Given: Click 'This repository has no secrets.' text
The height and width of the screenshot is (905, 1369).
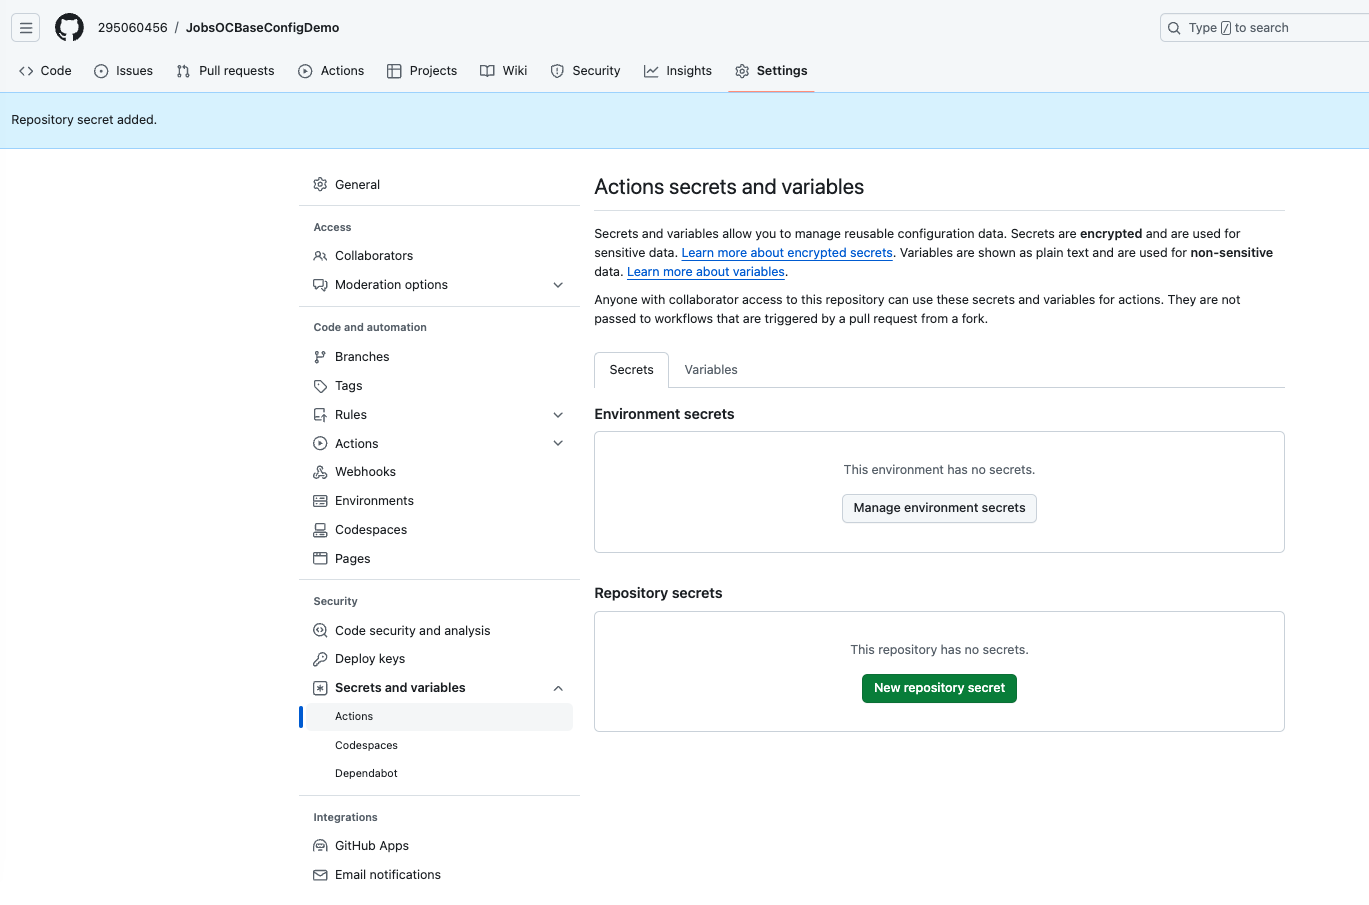Looking at the screenshot, I should 939,650.
